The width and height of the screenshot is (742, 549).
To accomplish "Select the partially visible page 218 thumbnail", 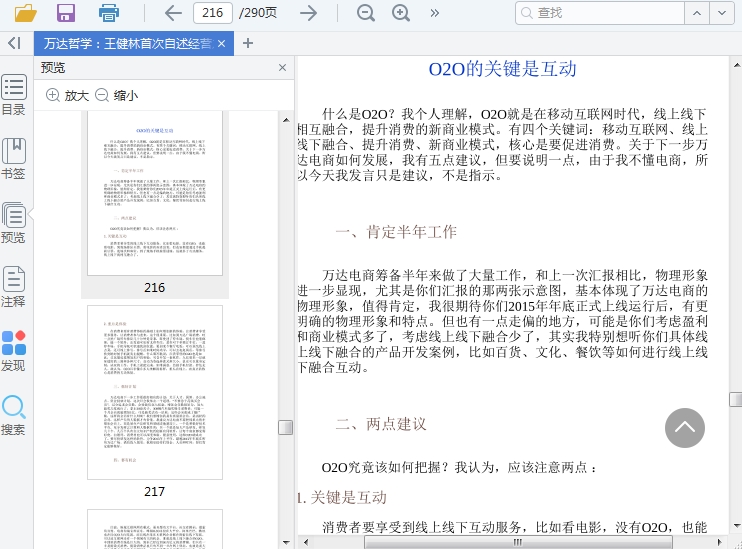I will [x=155, y=529].
